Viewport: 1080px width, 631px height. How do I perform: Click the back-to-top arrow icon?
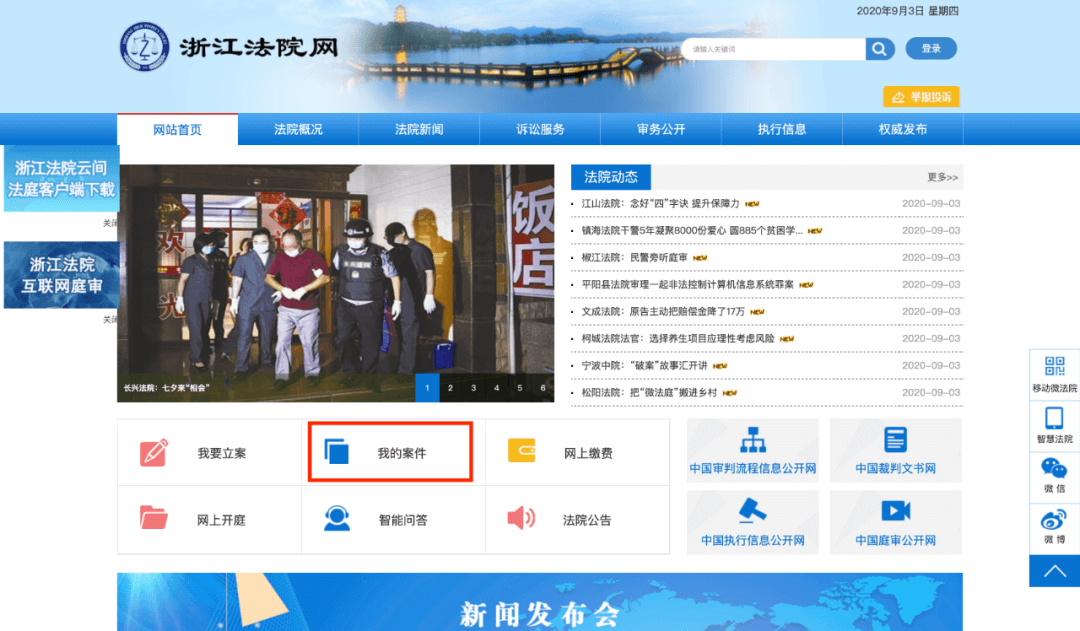1054,570
